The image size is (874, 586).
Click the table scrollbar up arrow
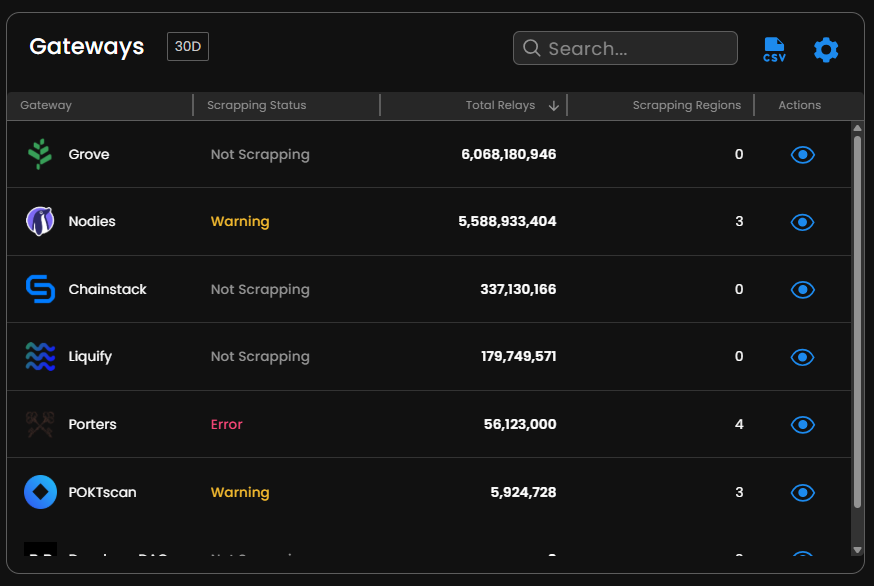pyautogui.click(x=857, y=128)
